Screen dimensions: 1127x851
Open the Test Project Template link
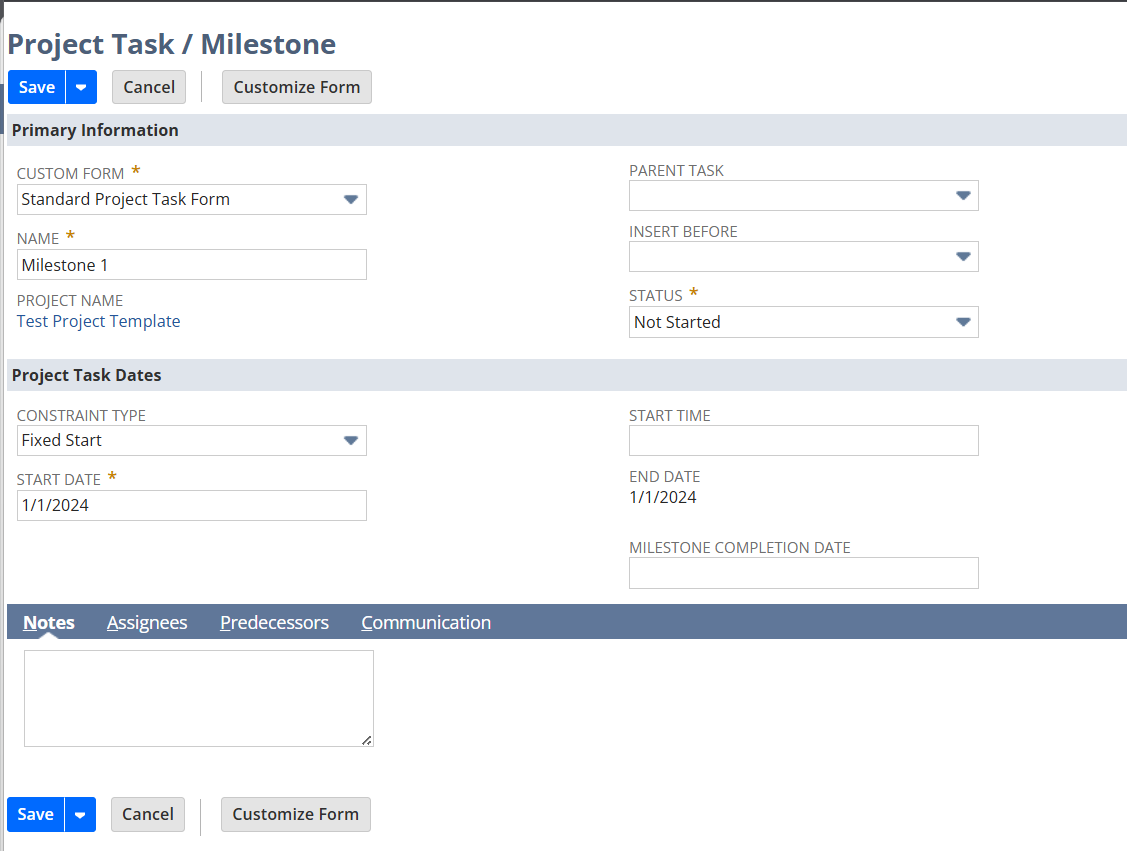click(x=99, y=321)
